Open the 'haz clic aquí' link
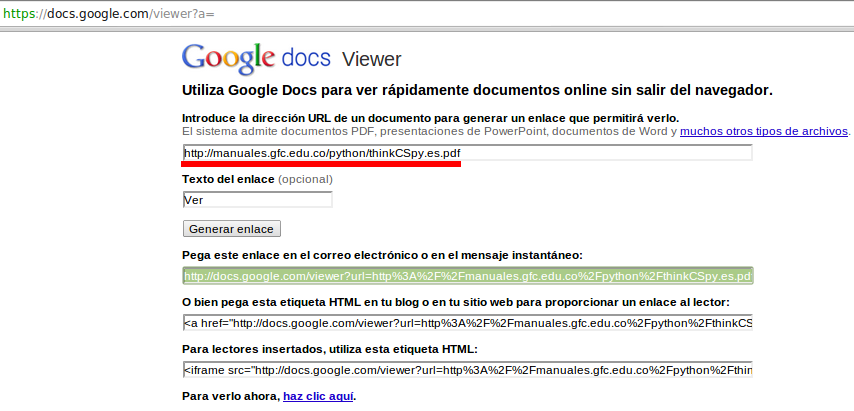This screenshot has width=854, height=411. (318, 396)
